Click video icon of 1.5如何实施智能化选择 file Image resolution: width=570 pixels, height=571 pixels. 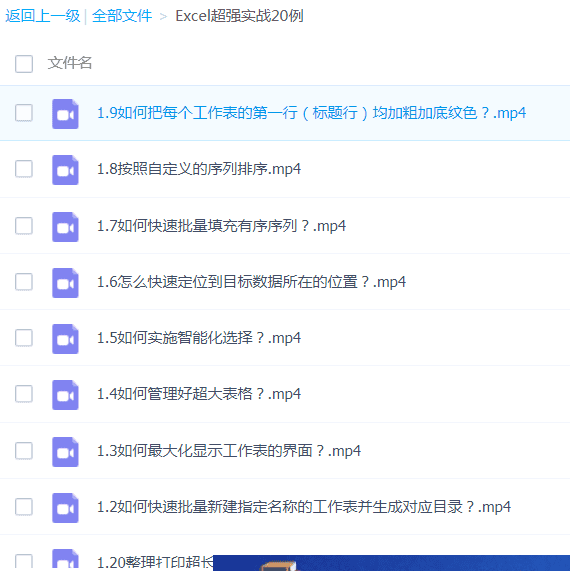[x=65, y=339]
